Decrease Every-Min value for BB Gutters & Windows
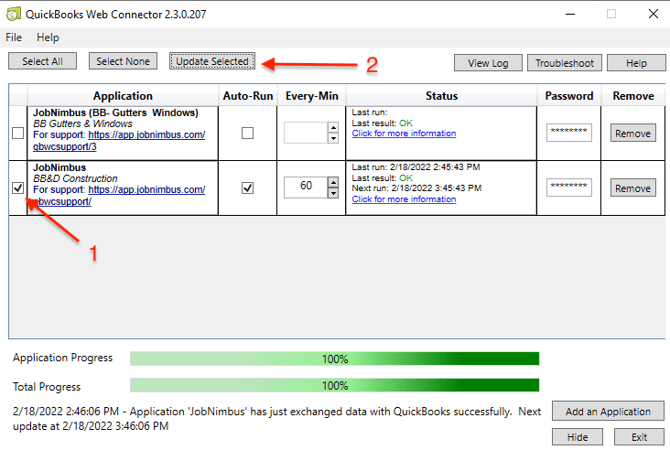Screen dimensions: 670x450 click(x=333, y=138)
